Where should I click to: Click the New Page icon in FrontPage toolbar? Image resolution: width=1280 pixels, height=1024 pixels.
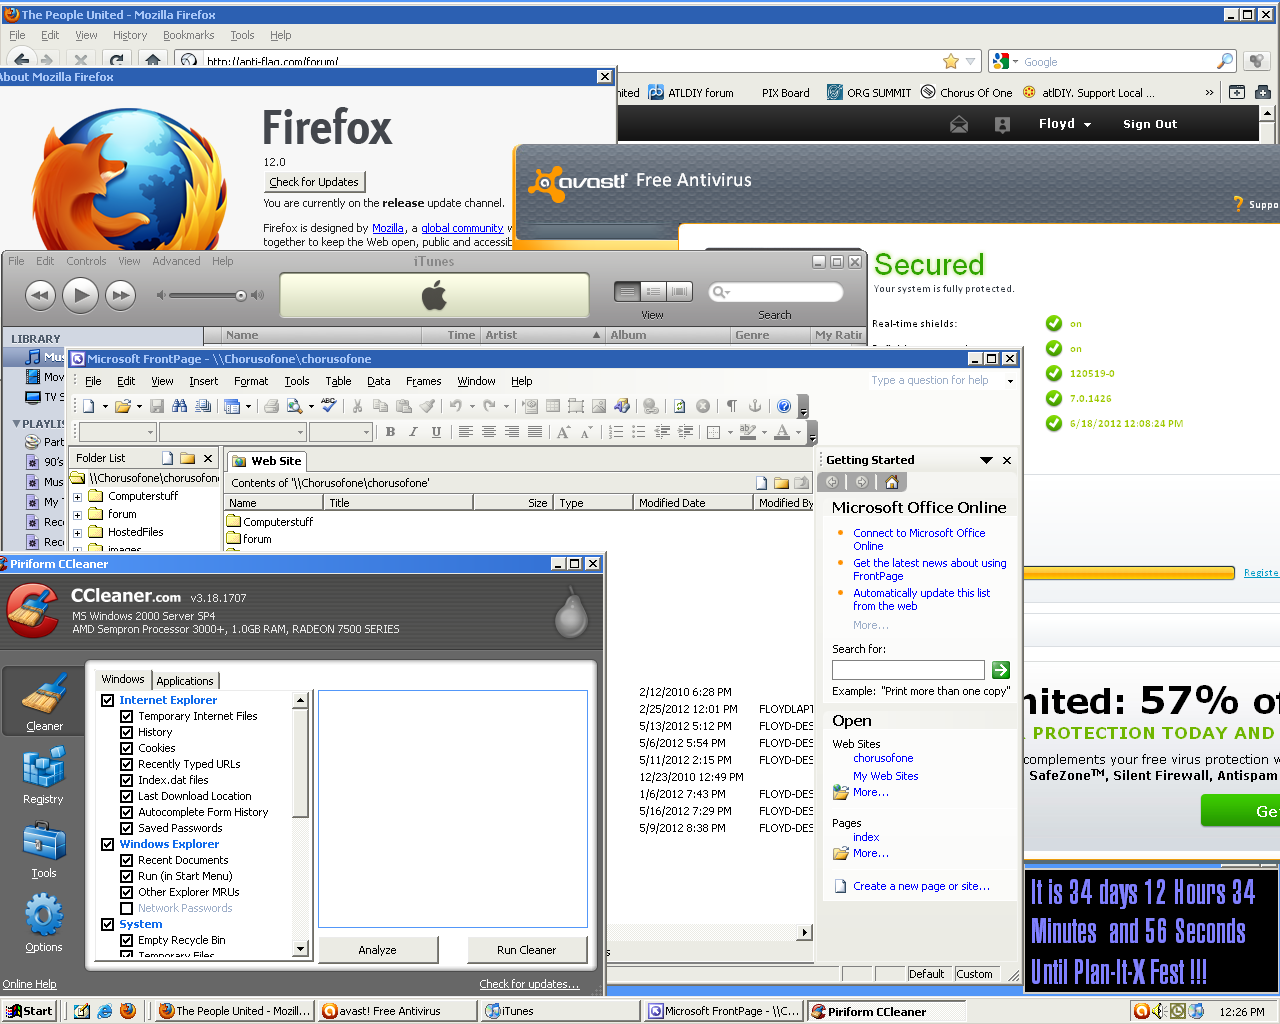coord(89,406)
